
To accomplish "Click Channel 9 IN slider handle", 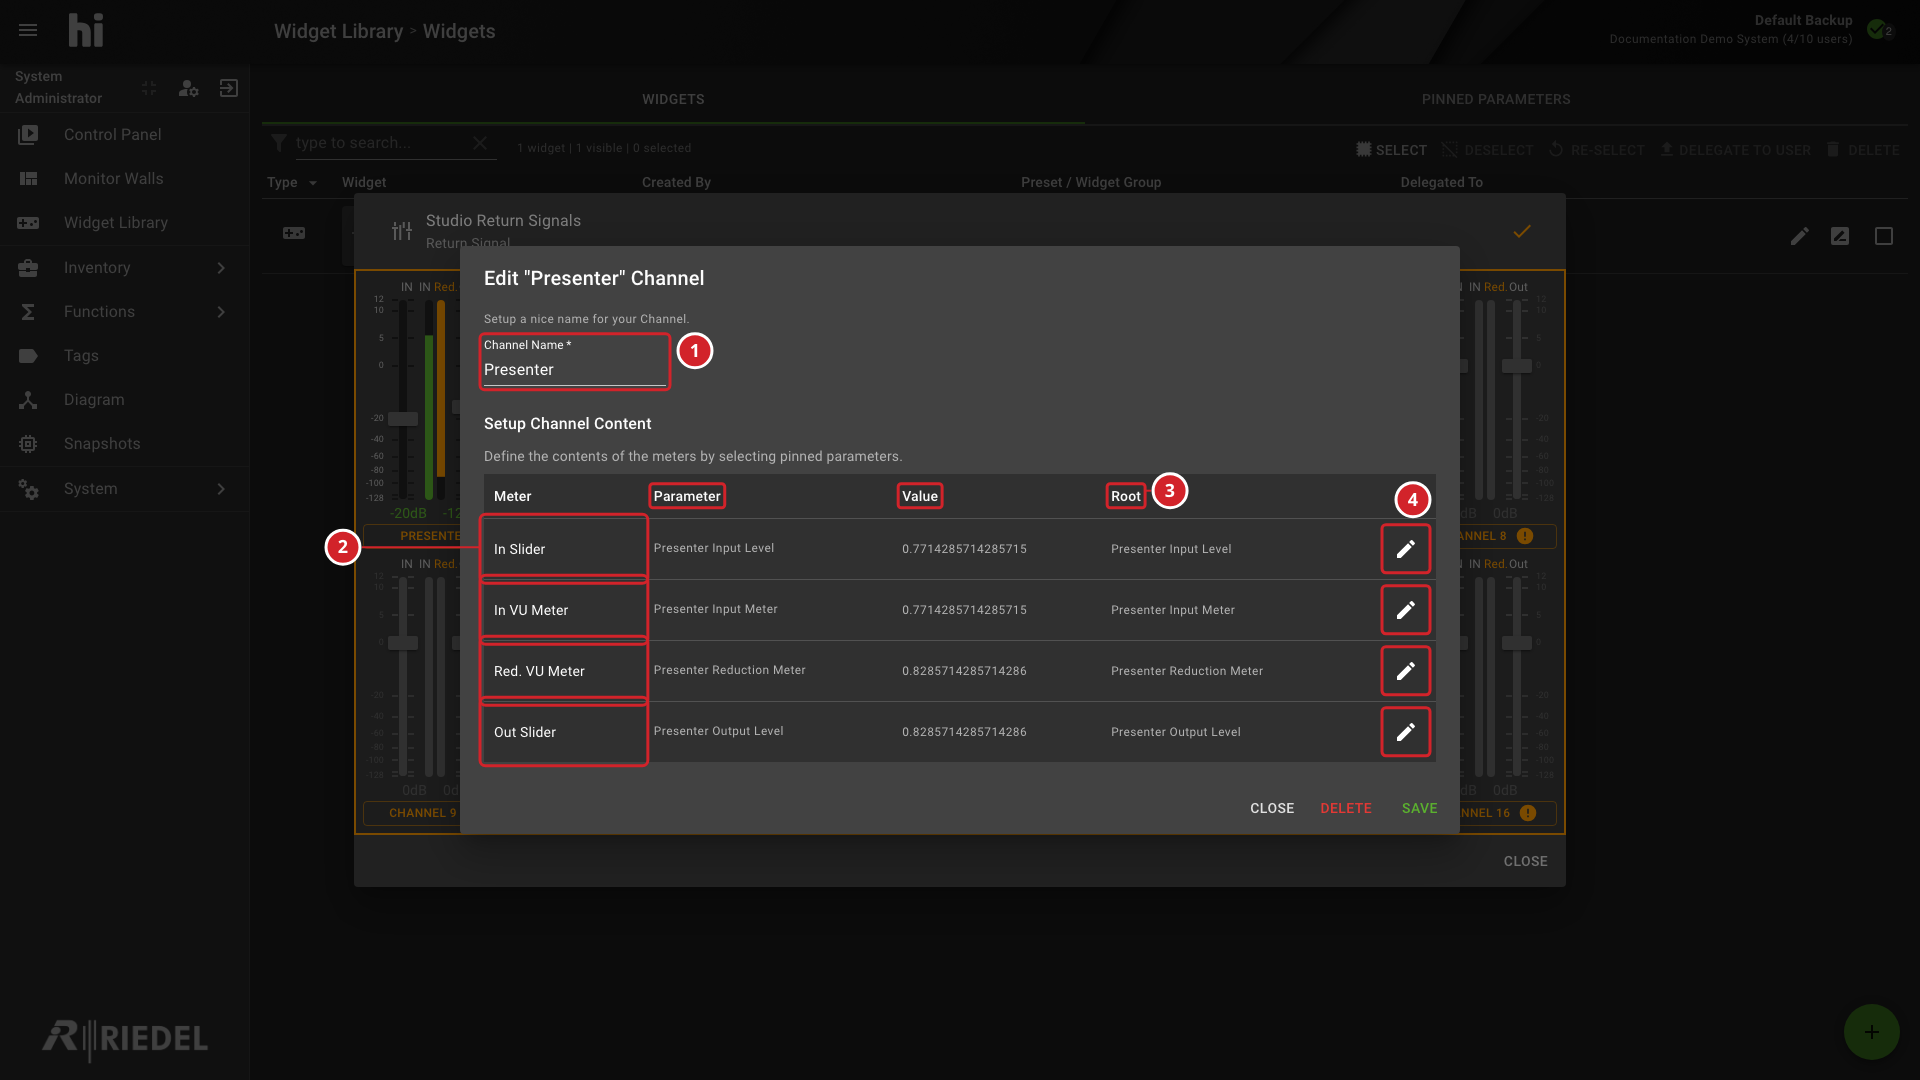I will (403, 643).
